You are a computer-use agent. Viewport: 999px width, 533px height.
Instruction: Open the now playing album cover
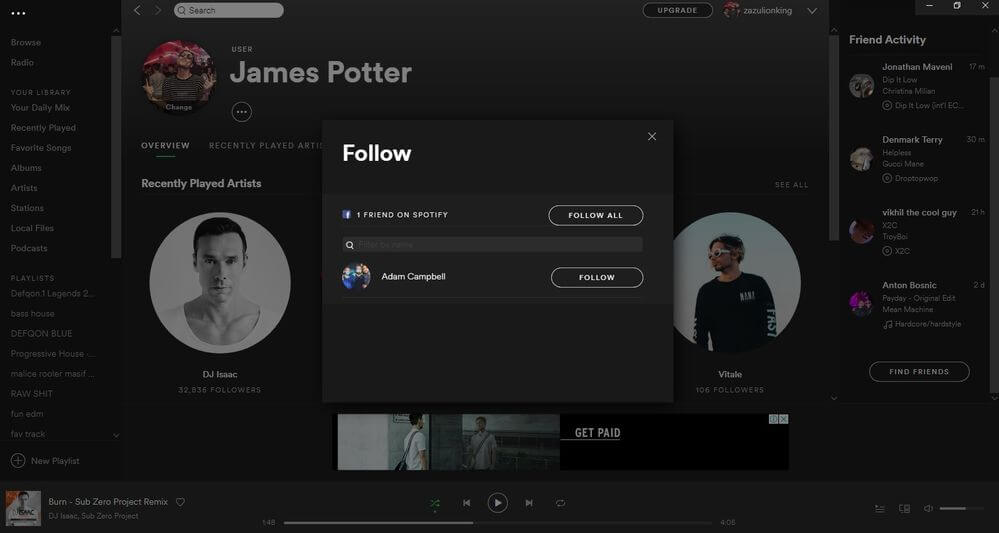[x=24, y=508]
